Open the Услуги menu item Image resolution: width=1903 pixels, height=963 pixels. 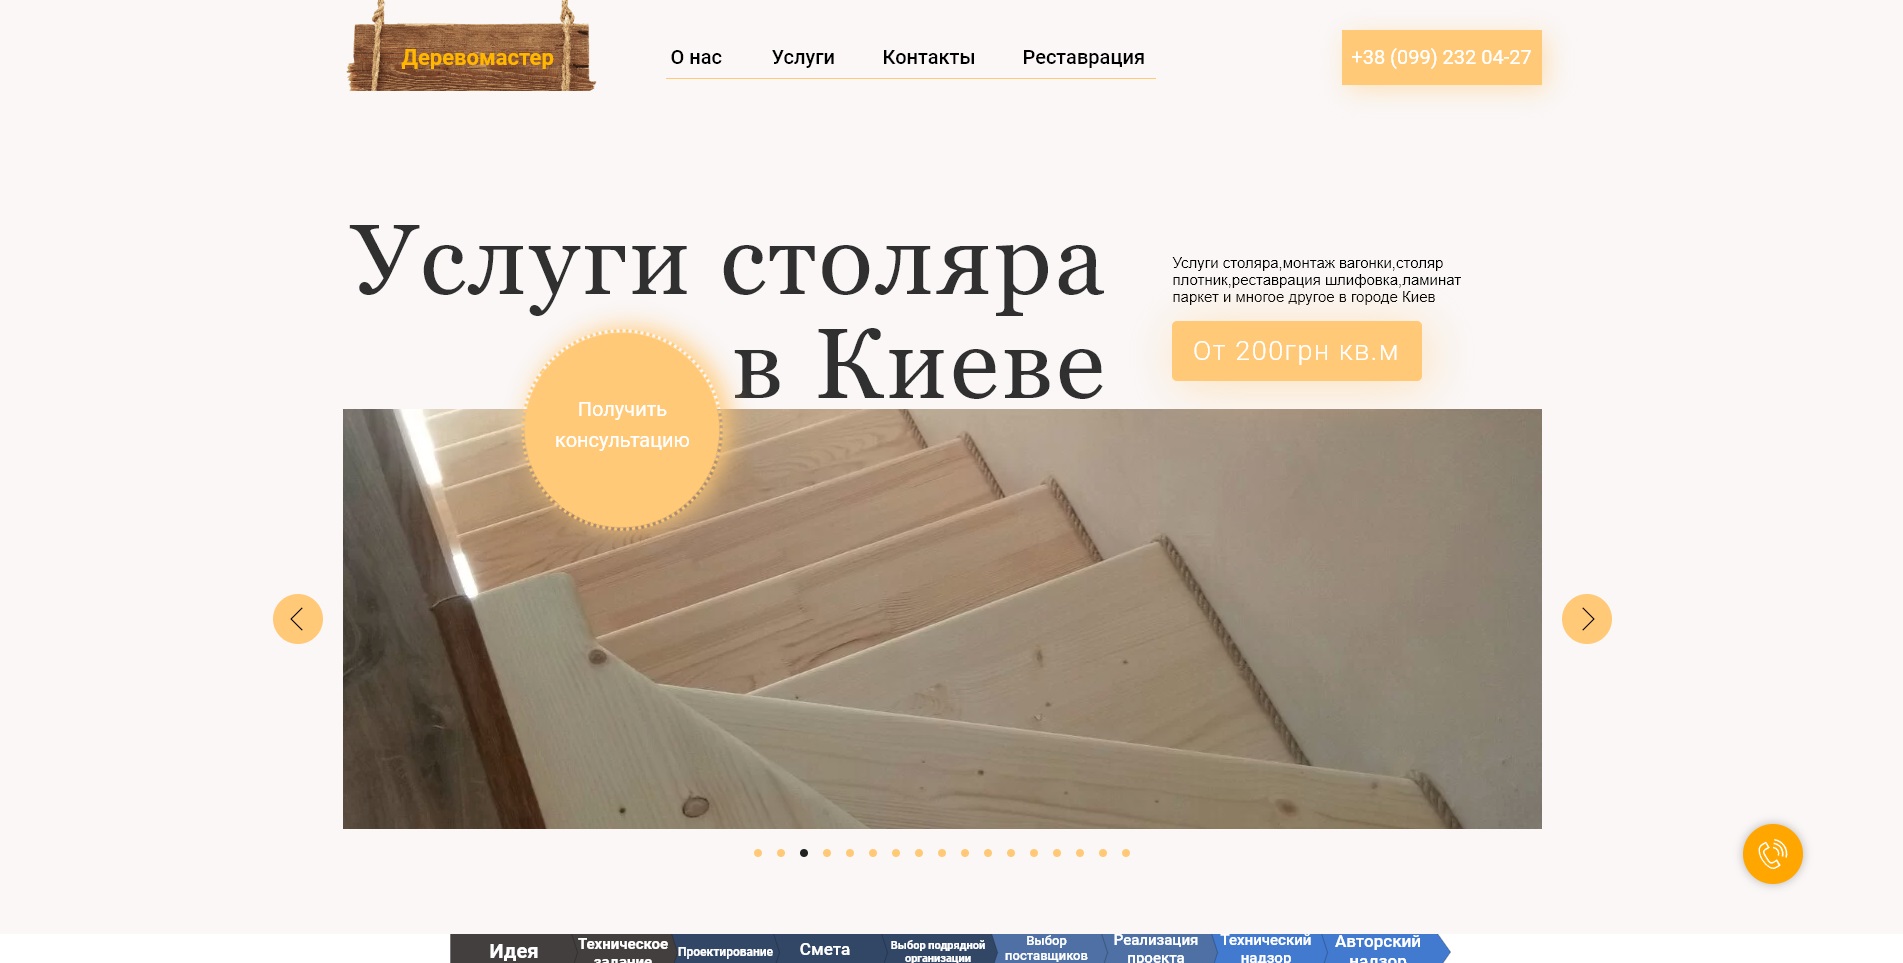point(803,58)
